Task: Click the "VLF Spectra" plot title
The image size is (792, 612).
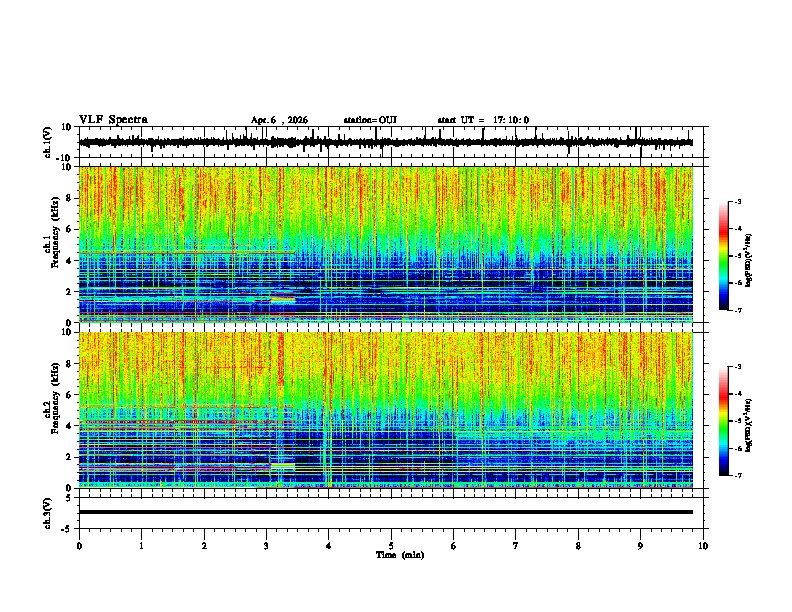Action: click(114, 120)
